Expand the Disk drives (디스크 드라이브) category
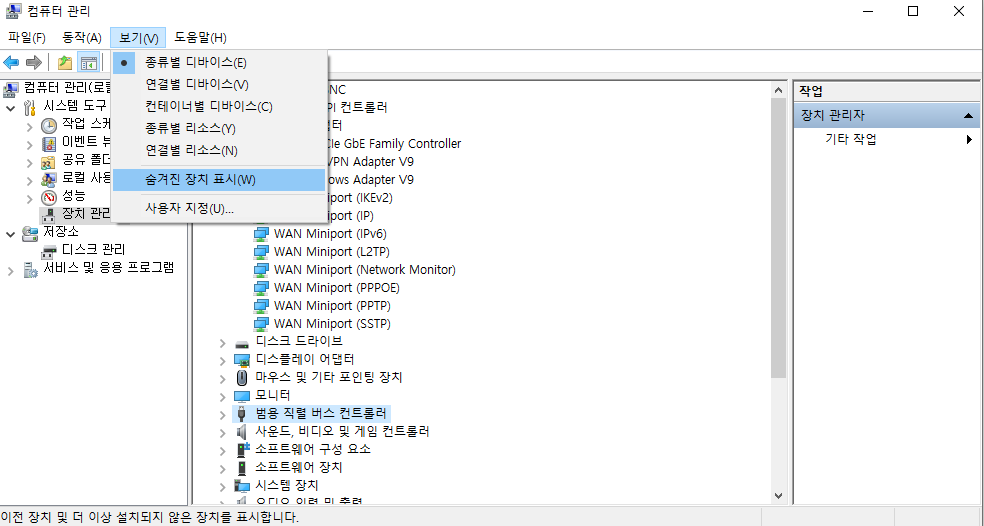984x526 pixels. (223, 343)
